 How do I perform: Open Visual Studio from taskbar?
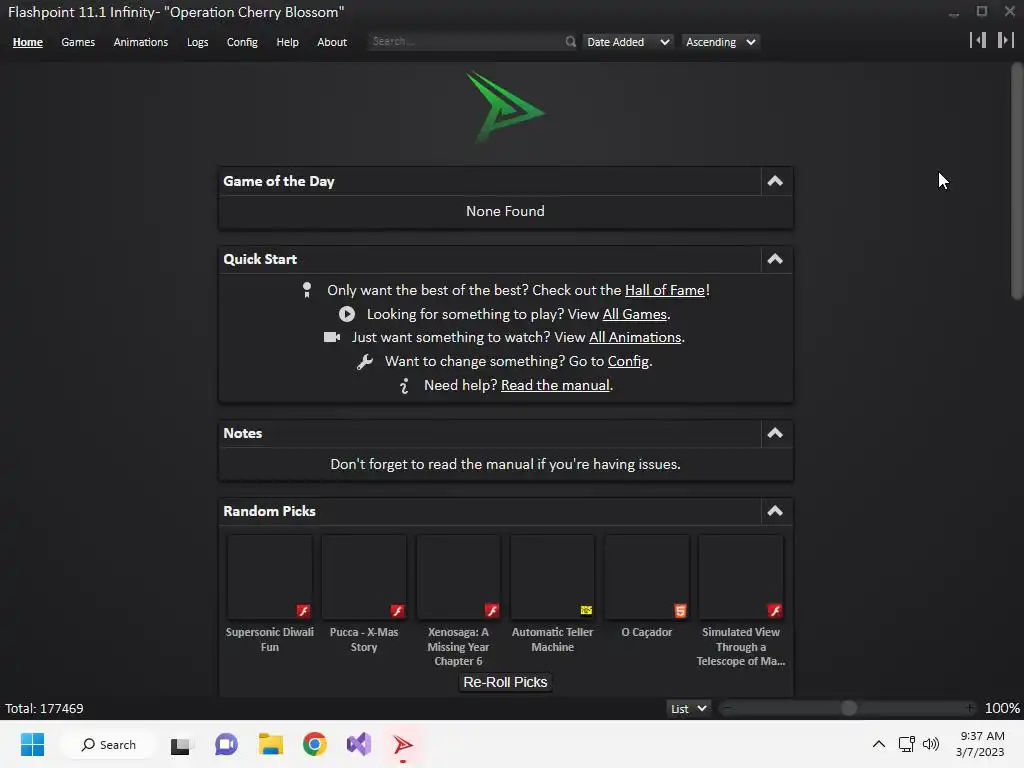[x=359, y=744]
